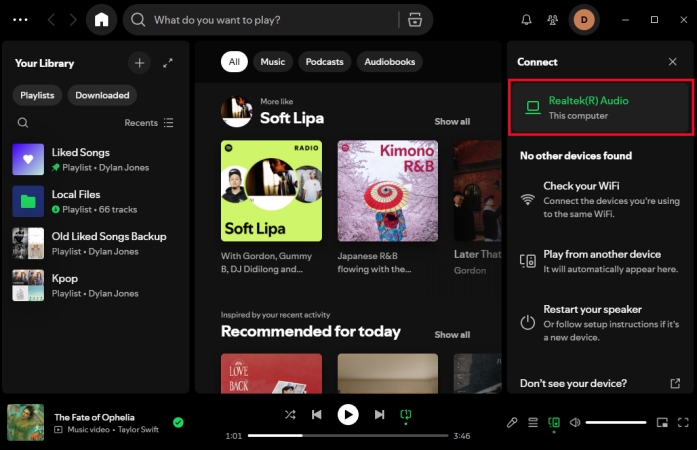Click the search magnifier icon in top bar
Viewport: 697px width, 450px height.
pos(138,20)
